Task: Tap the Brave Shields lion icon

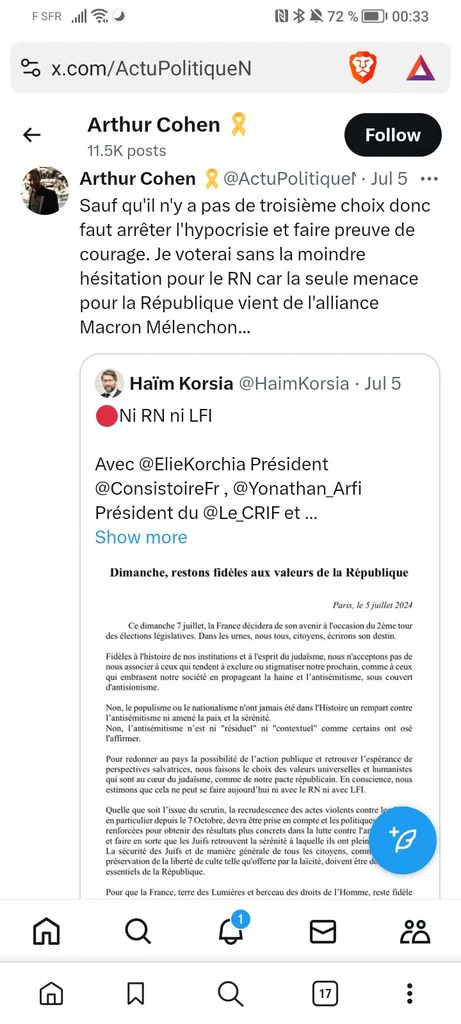Action: [362, 68]
